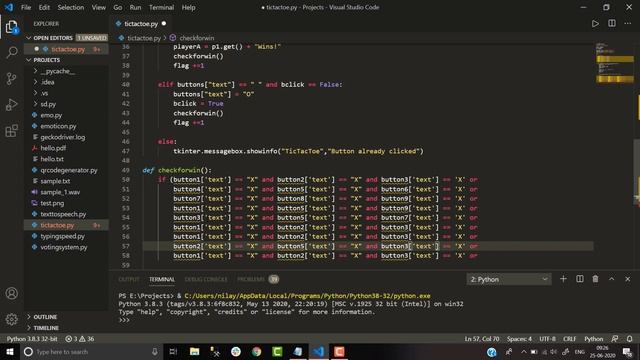
Task: Open the File menu
Action: click(x=26, y=7)
